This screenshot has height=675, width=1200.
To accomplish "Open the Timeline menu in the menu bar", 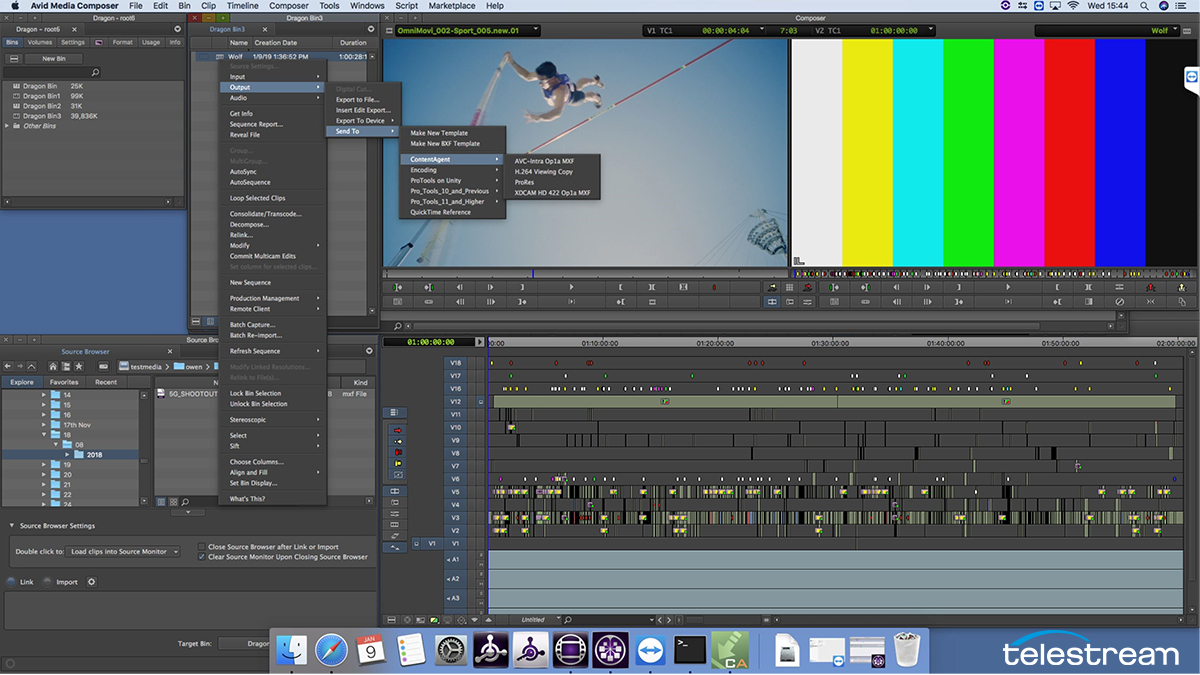I will pos(242,6).
